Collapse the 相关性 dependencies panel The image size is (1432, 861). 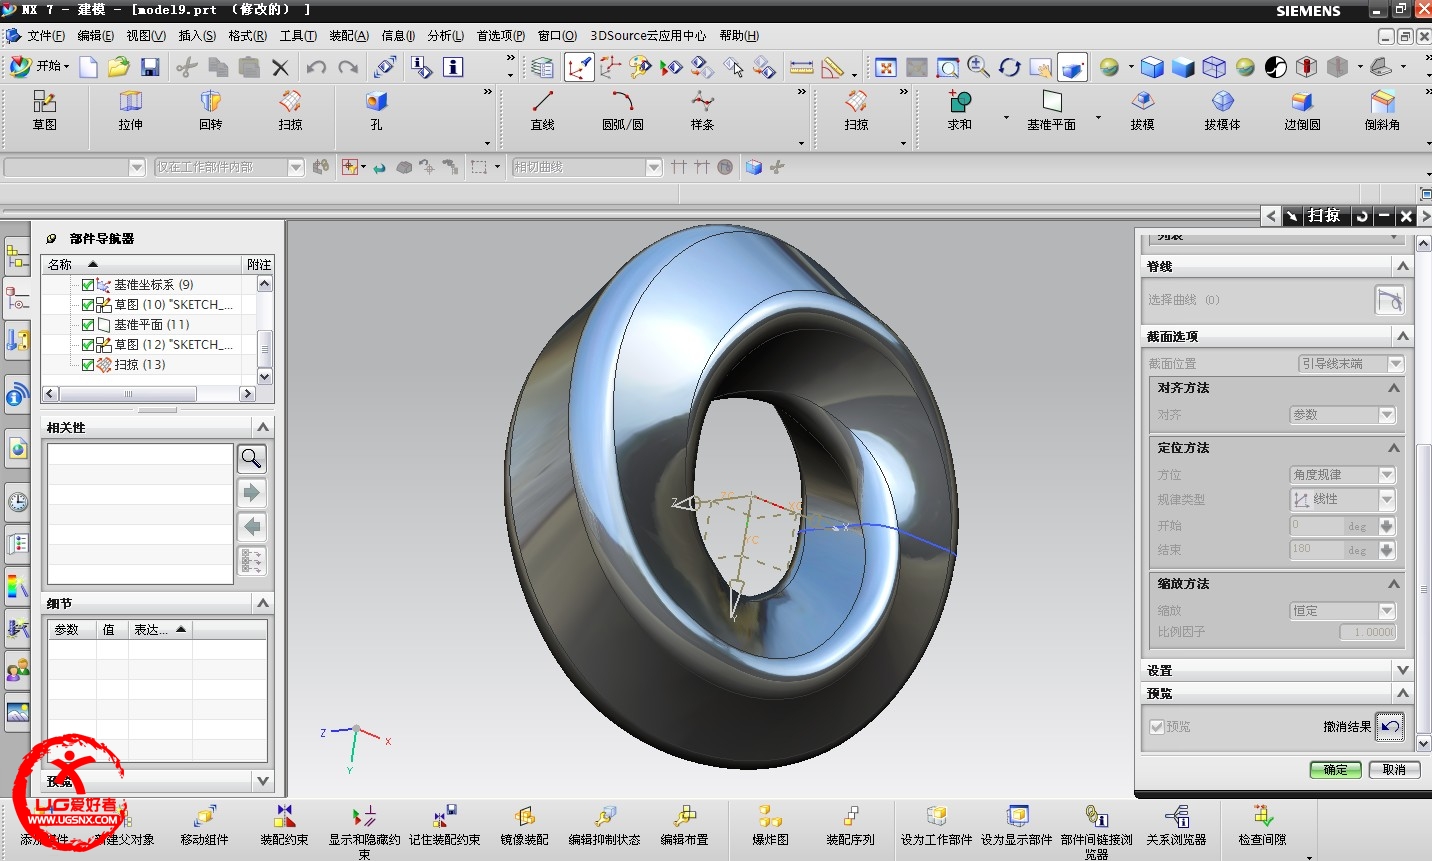pyautogui.click(x=263, y=427)
